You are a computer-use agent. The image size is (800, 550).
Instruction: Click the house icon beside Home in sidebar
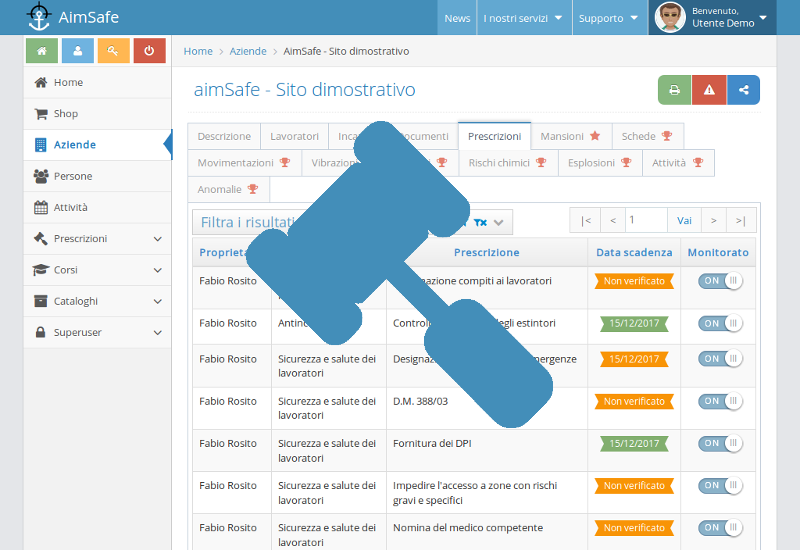click(x=41, y=82)
